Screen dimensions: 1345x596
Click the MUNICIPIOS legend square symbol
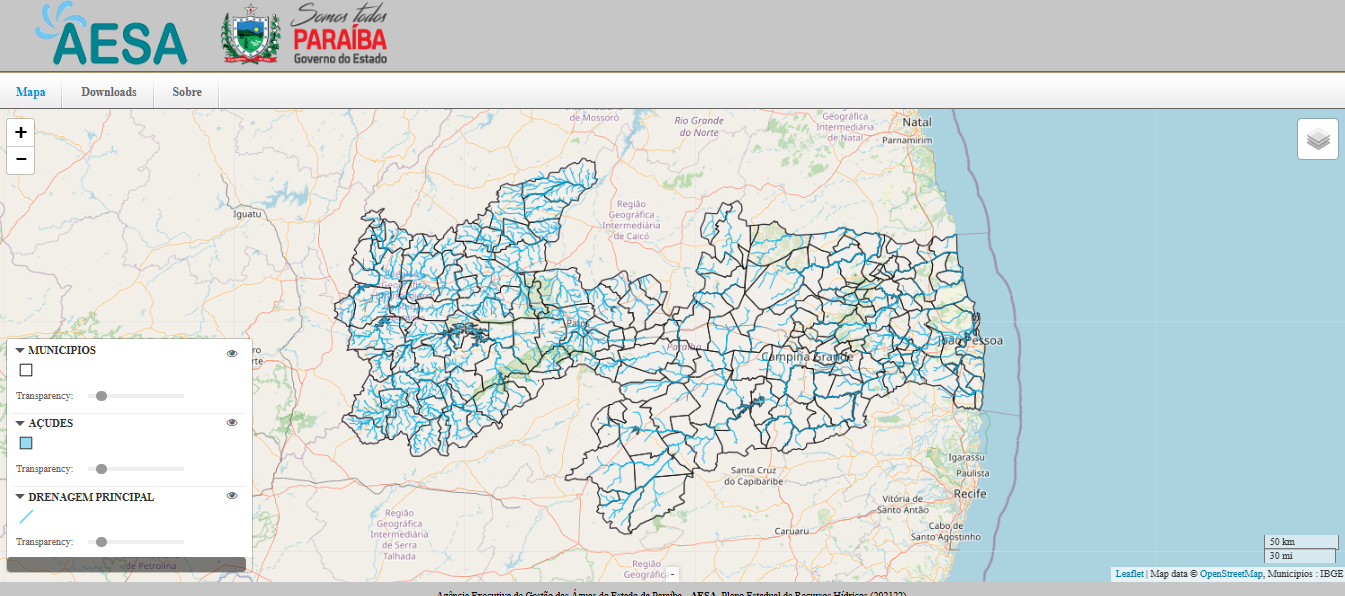26,370
